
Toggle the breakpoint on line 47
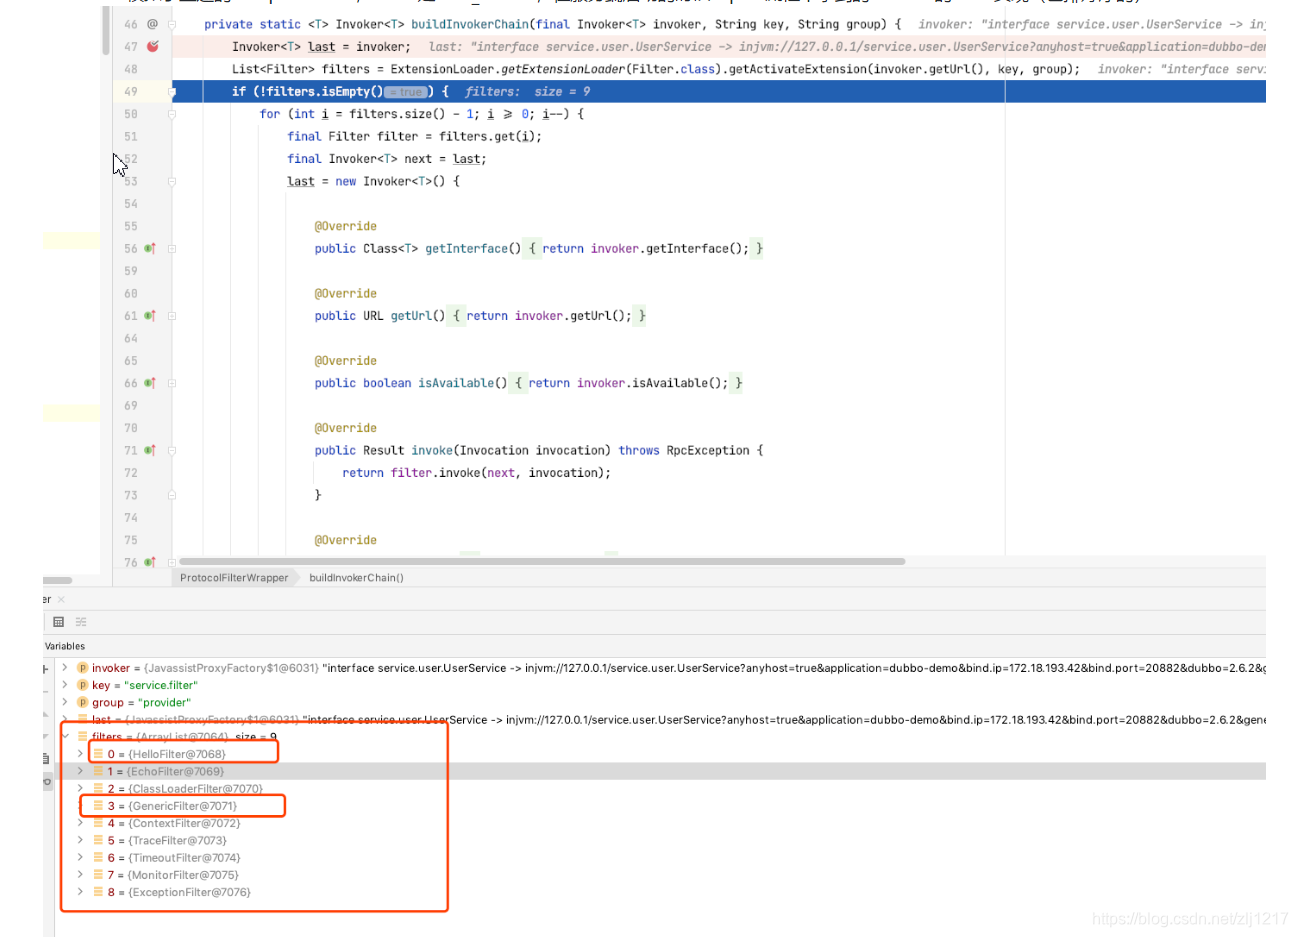tap(152, 46)
